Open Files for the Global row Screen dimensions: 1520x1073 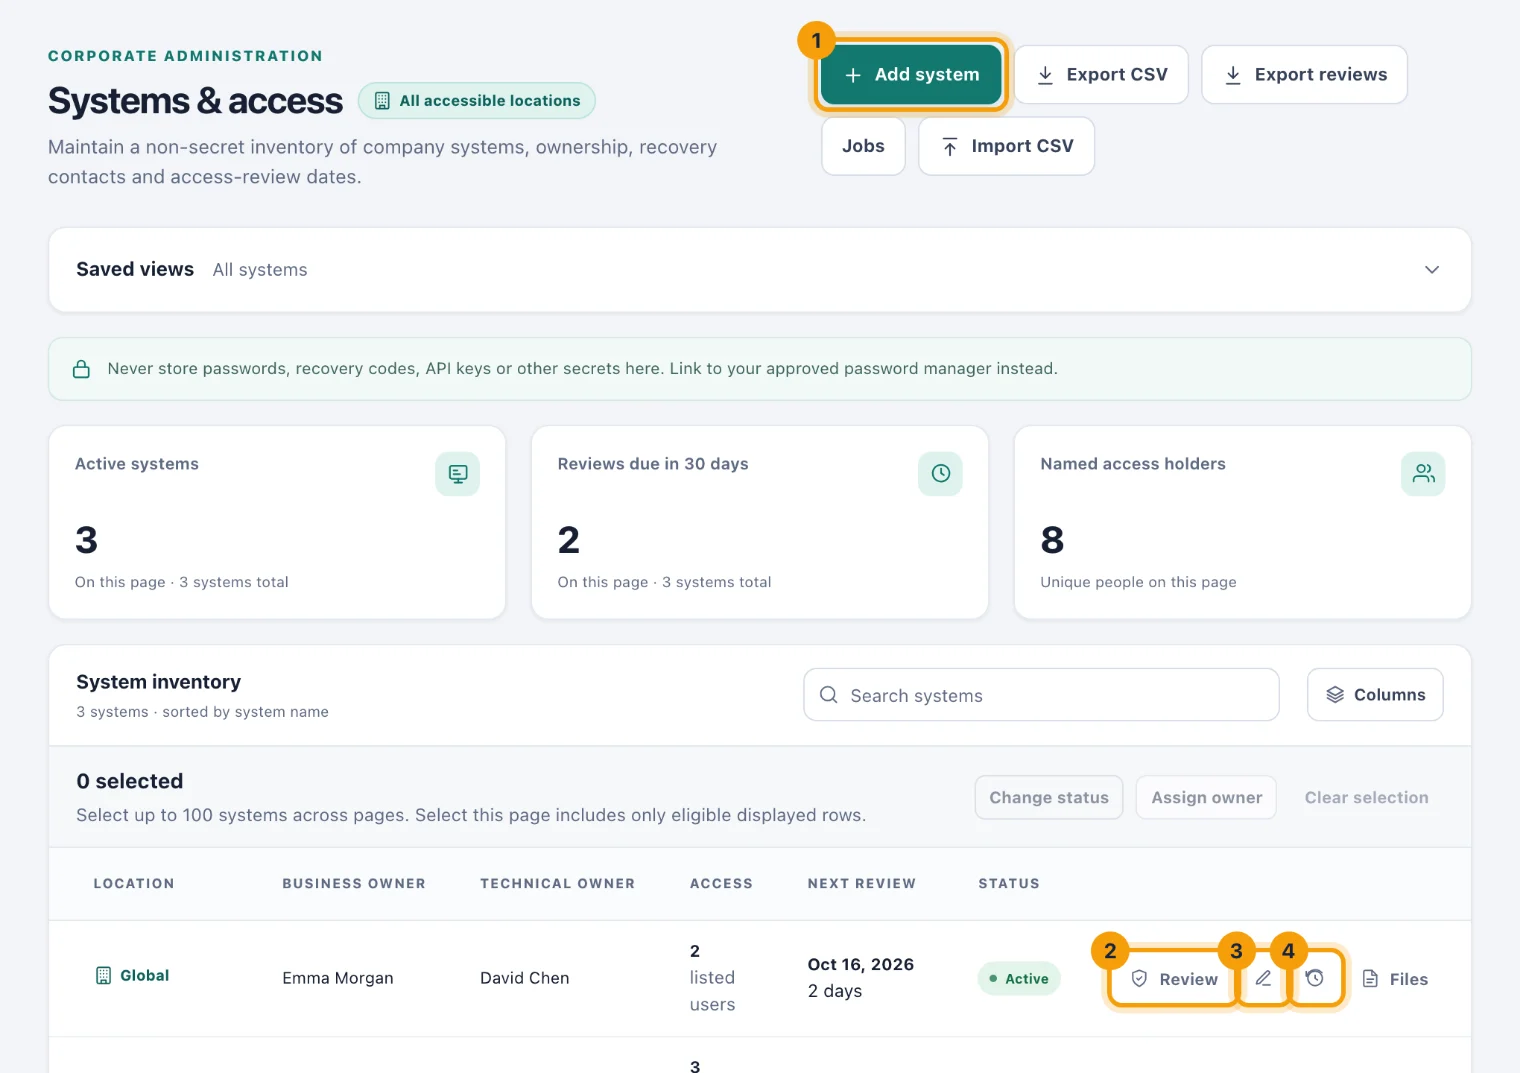pos(1395,979)
